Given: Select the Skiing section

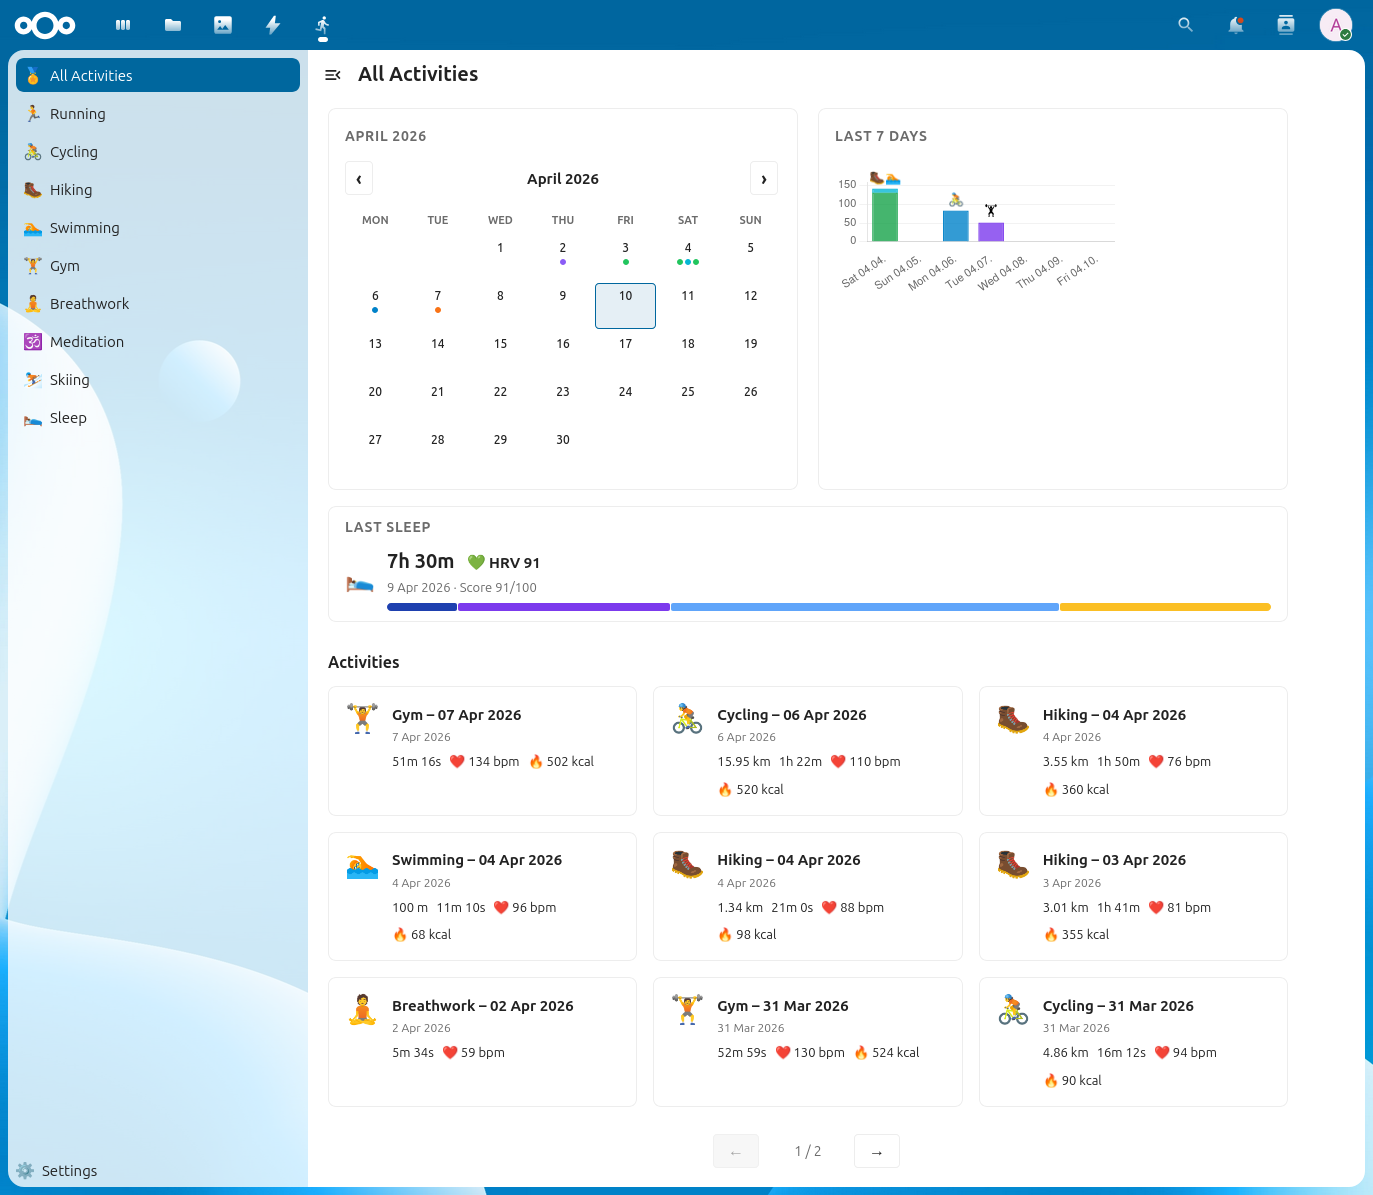Looking at the screenshot, I should click(x=69, y=379).
